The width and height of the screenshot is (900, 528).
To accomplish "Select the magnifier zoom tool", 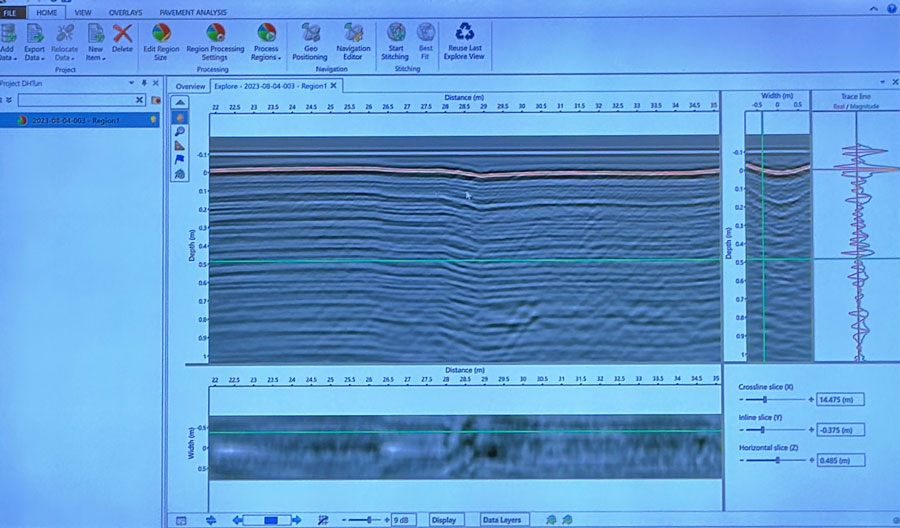I will 179,131.
